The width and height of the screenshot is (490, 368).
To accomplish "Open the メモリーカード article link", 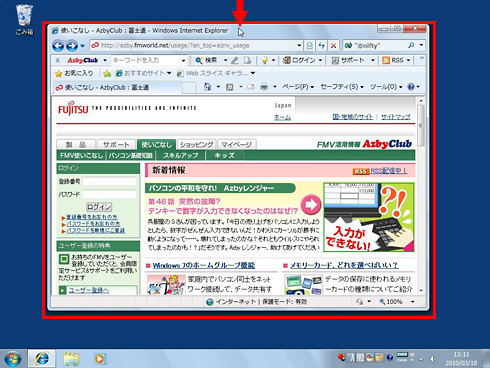I will (344, 265).
